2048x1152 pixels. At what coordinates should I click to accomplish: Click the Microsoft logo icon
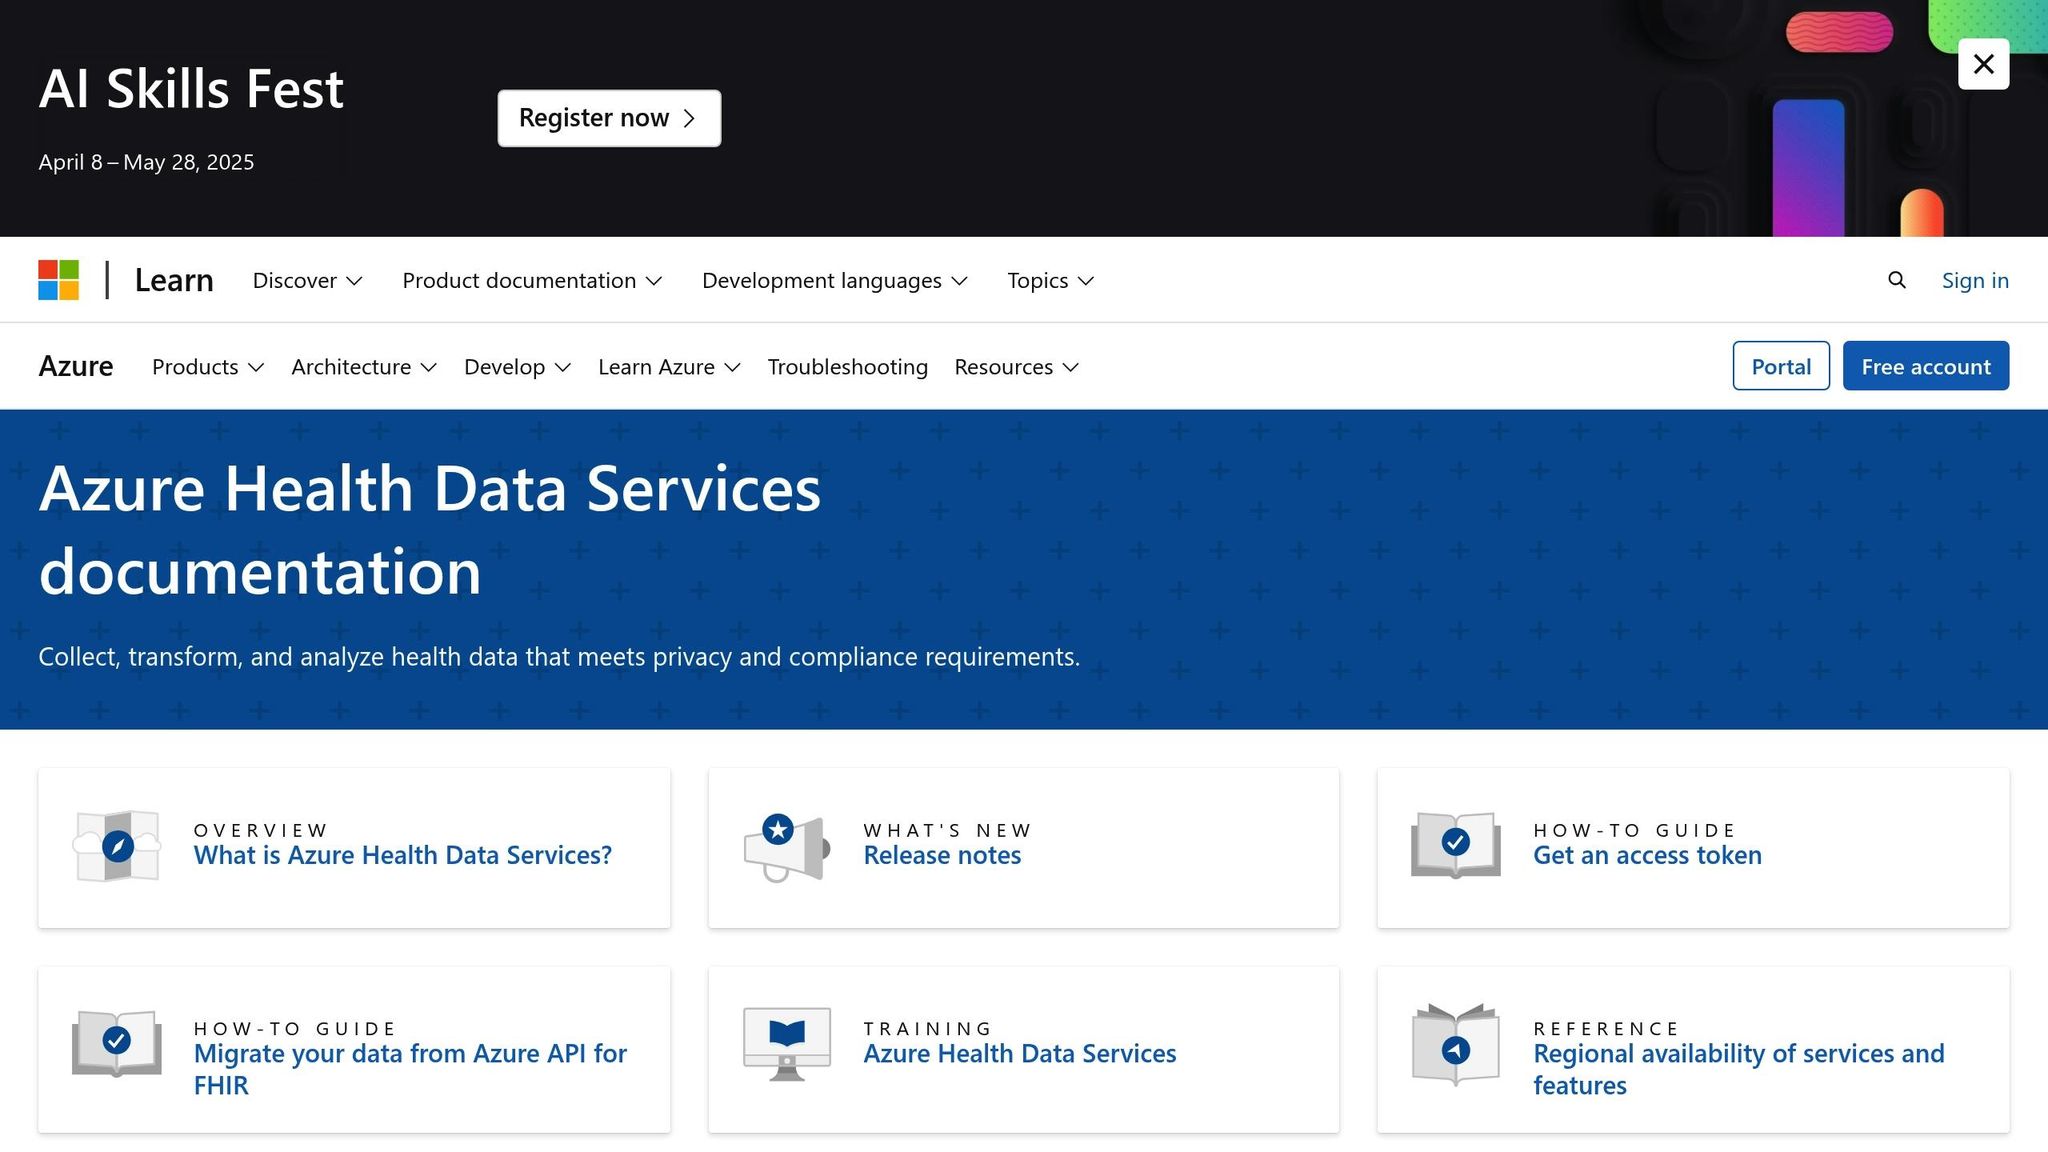click(58, 280)
